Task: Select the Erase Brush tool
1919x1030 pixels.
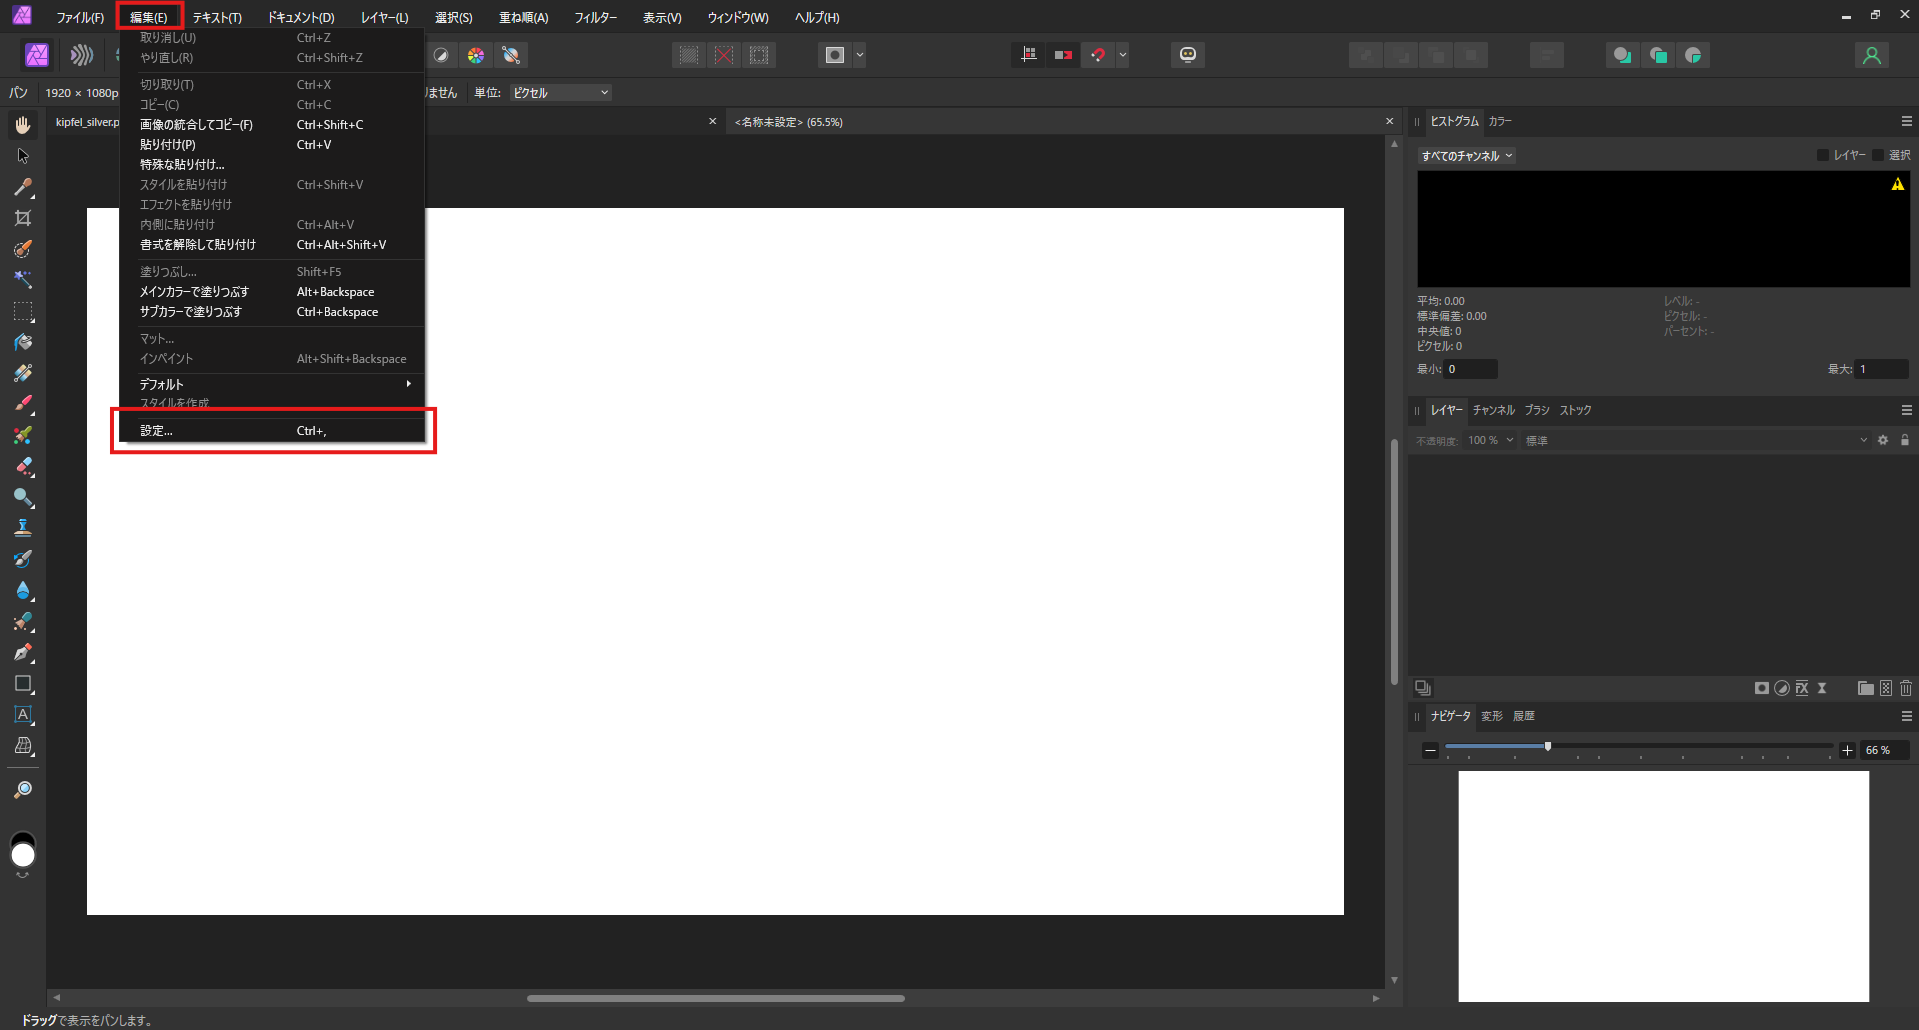Action: [x=23, y=466]
